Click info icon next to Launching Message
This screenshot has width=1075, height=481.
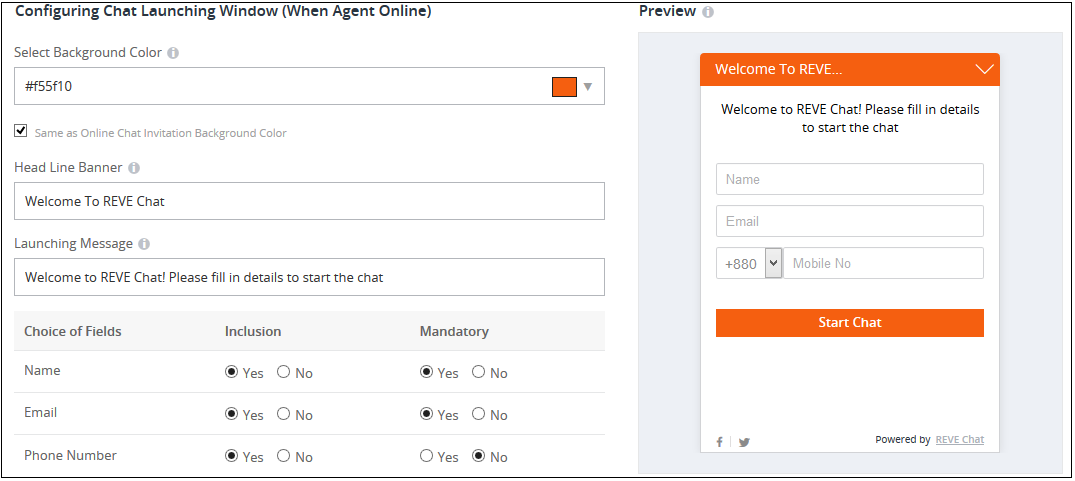143,244
